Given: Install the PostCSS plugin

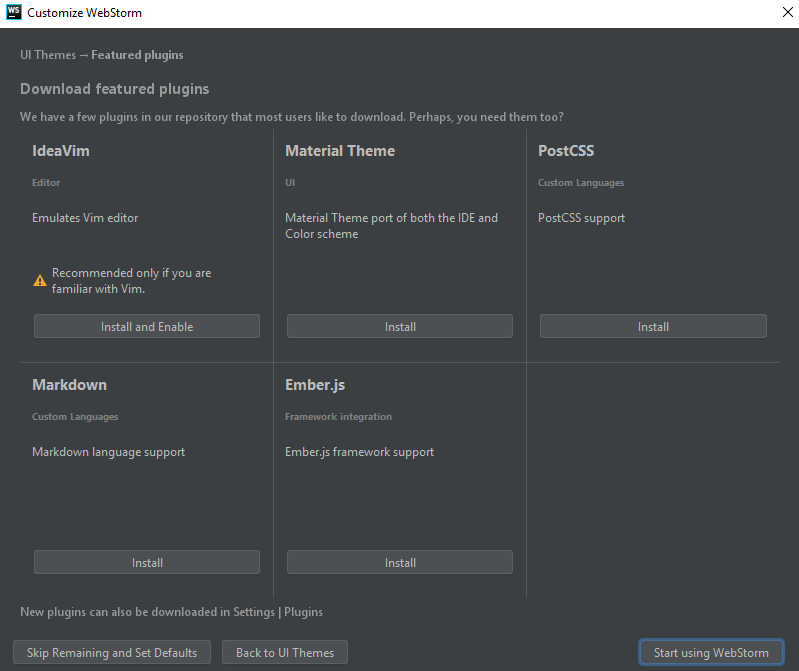Looking at the screenshot, I should (653, 326).
